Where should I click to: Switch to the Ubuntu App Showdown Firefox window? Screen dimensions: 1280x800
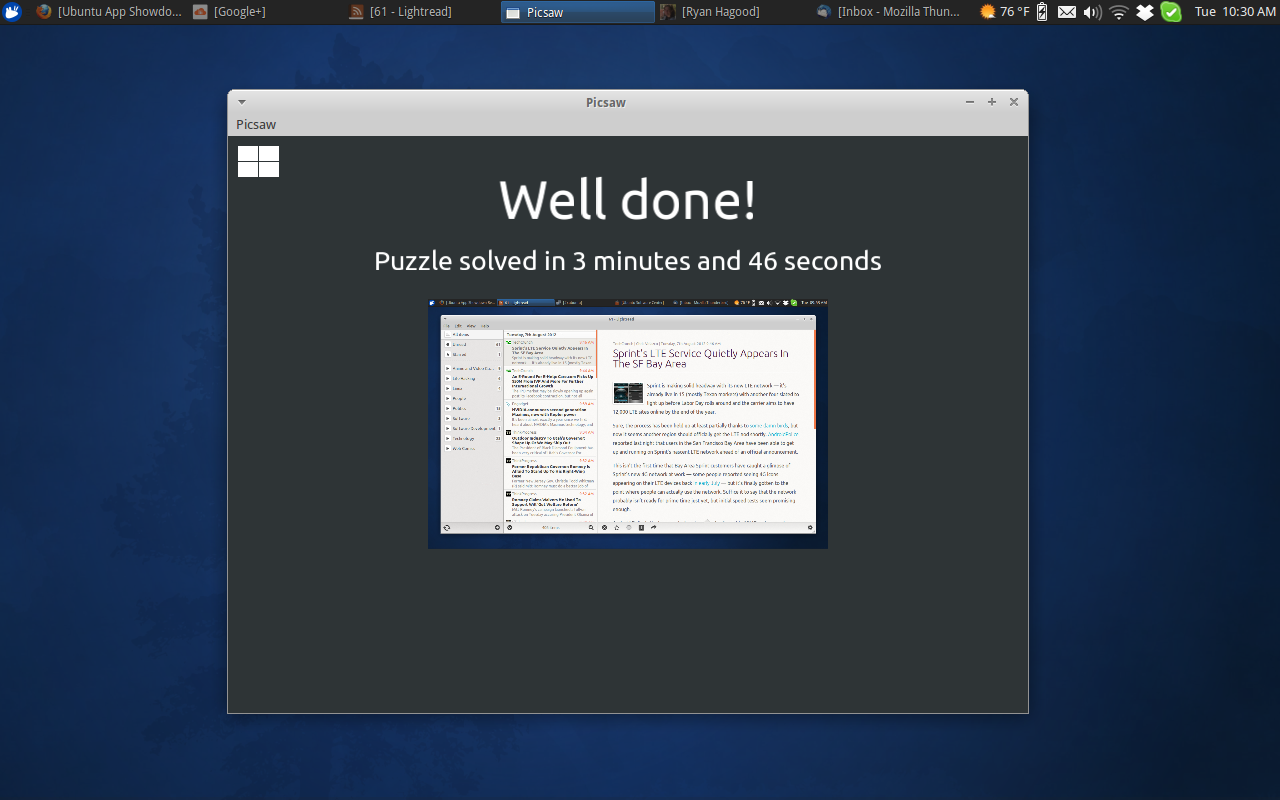[105, 11]
